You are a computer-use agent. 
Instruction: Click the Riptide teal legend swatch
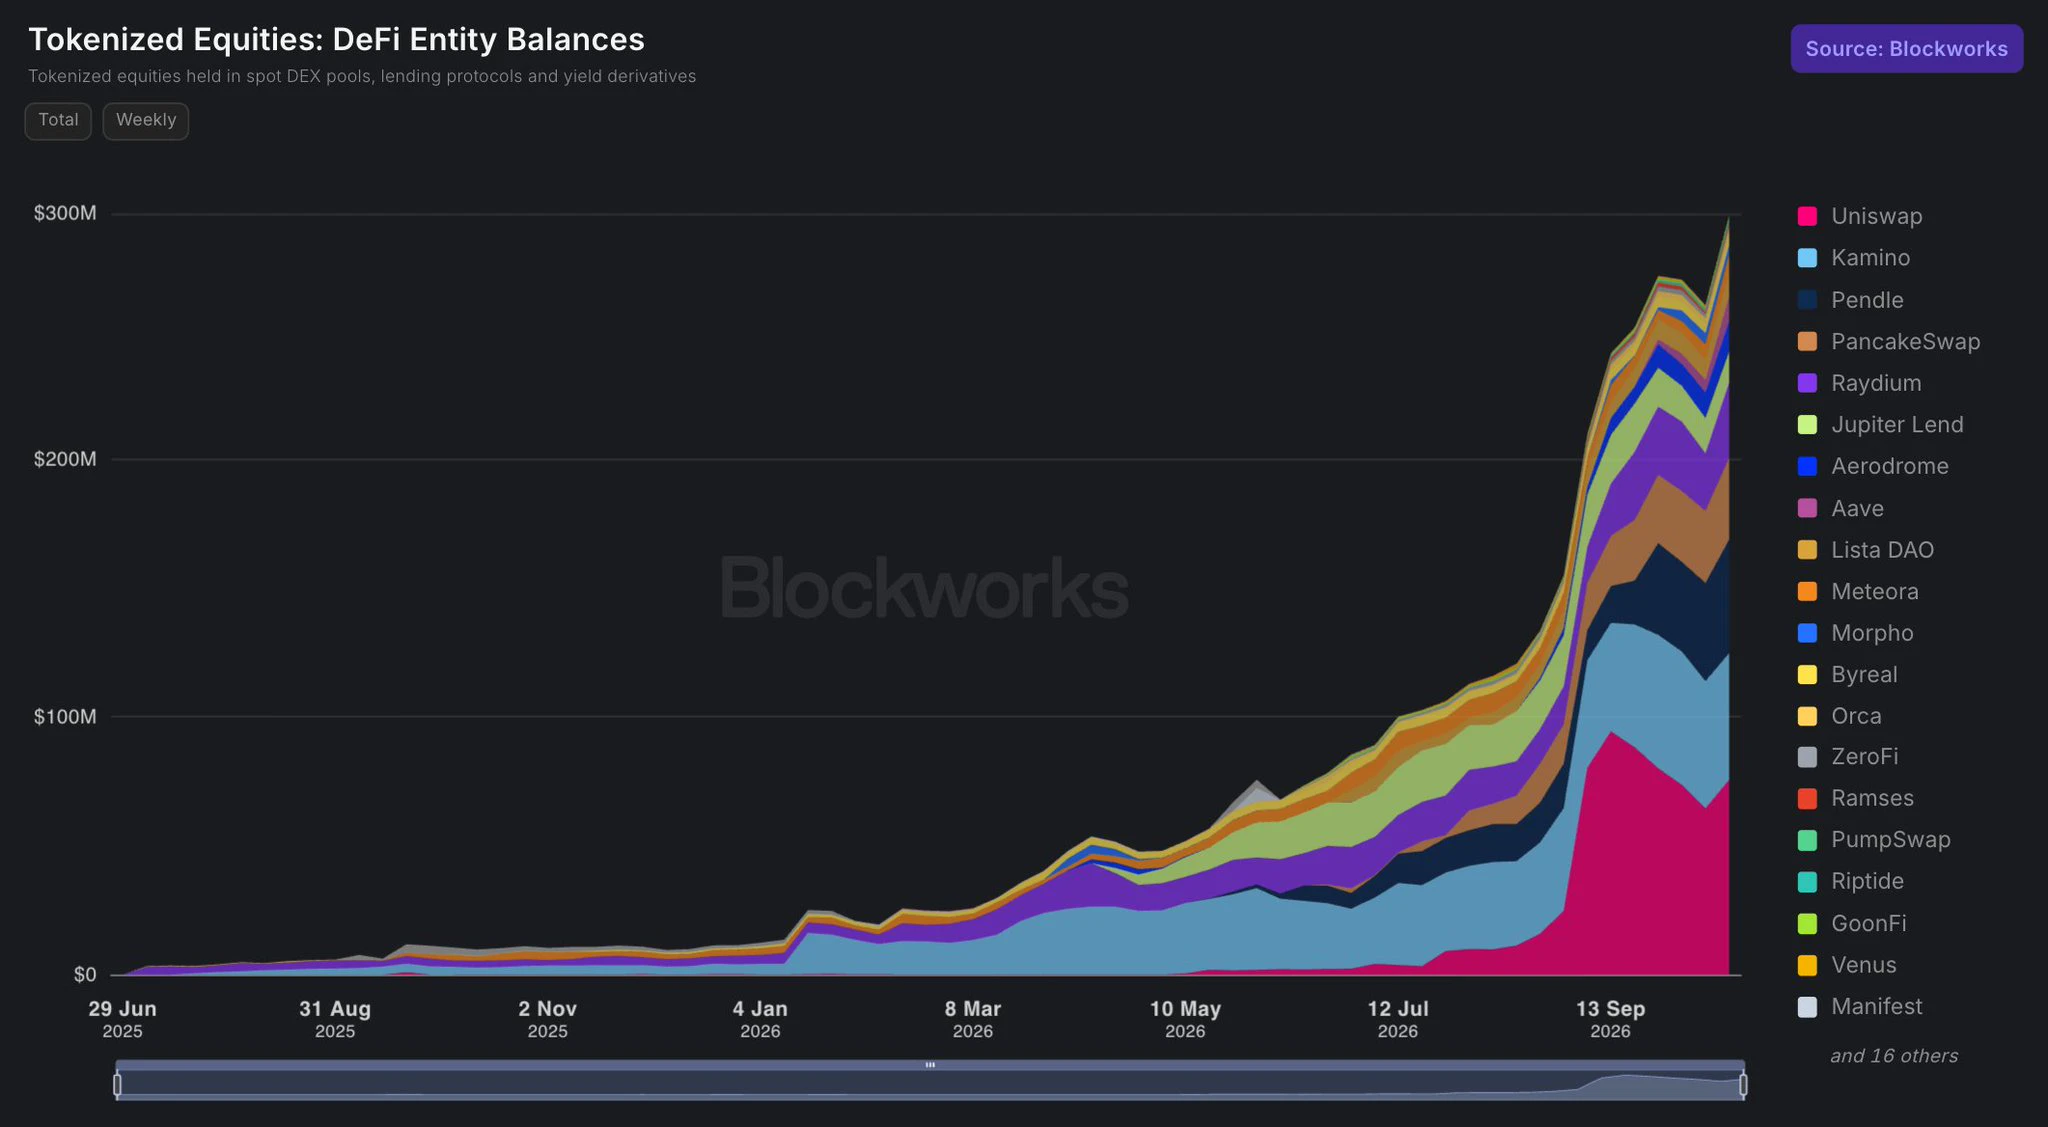(1807, 882)
